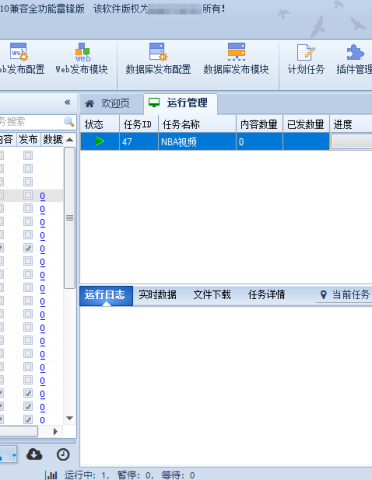Open 数据库发布模块 icon
This screenshot has height=480, width=372.
point(236,52)
